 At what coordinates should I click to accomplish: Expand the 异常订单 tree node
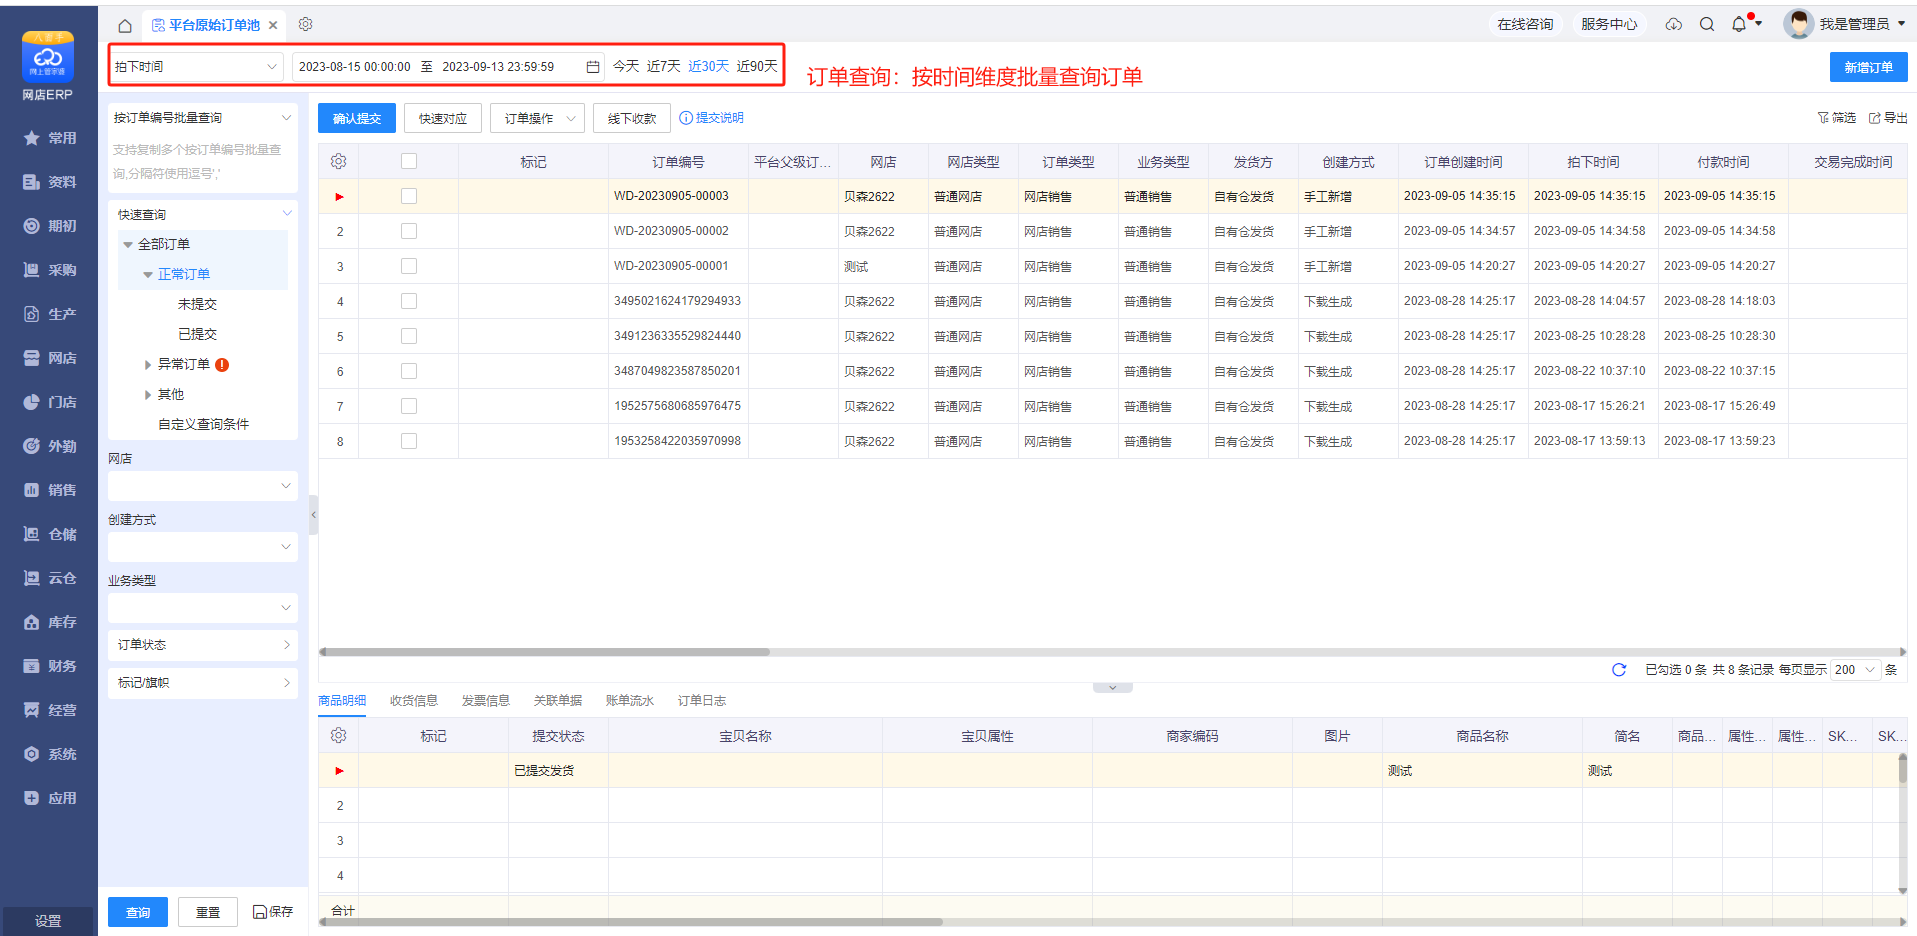coord(148,365)
